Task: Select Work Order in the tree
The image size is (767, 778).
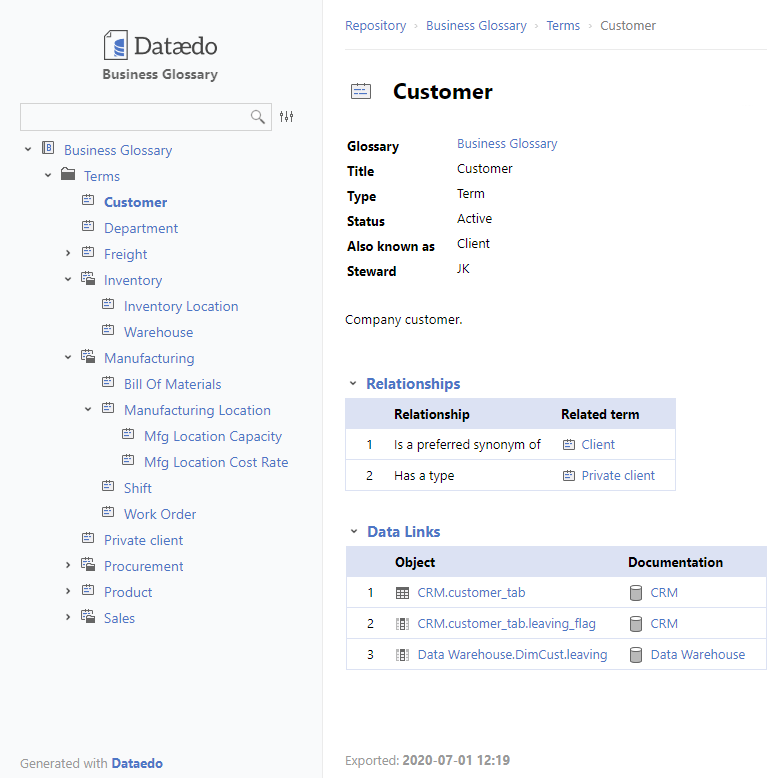Action: pos(160,514)
